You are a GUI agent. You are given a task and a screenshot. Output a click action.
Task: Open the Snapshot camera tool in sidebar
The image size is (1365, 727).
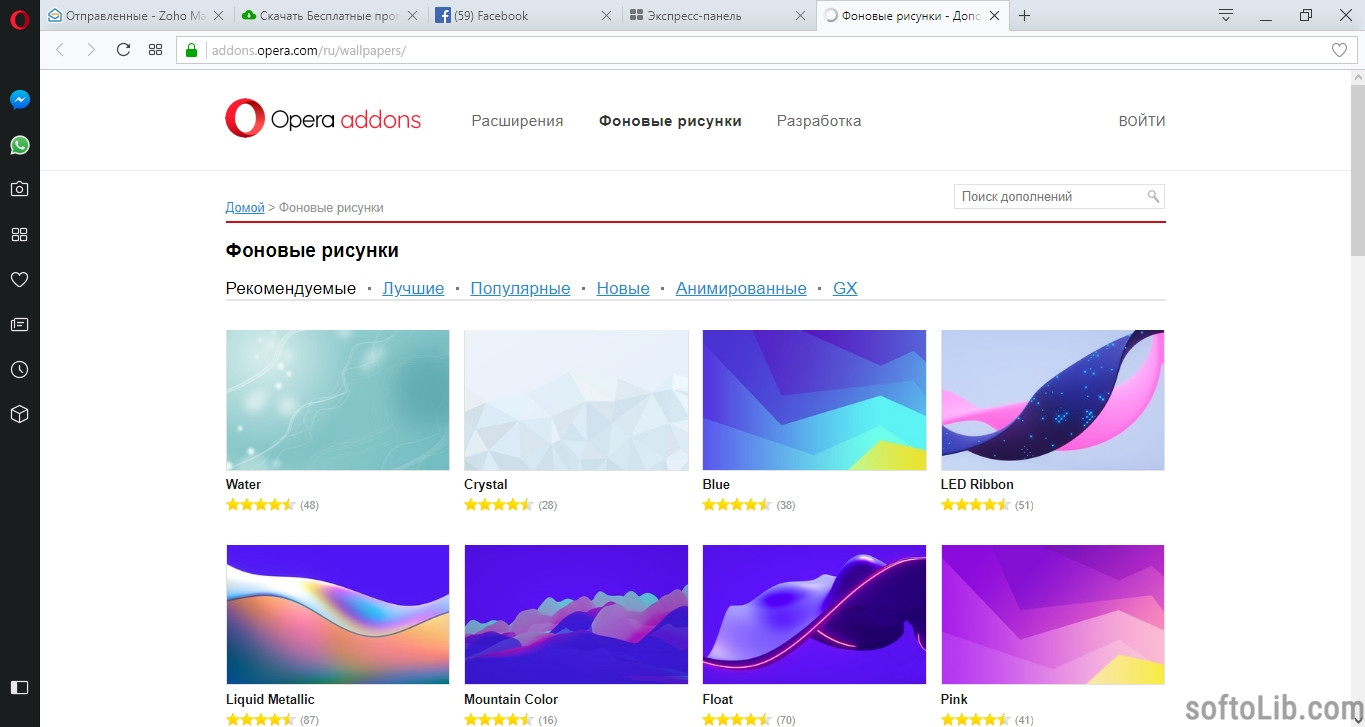[19, 189]
